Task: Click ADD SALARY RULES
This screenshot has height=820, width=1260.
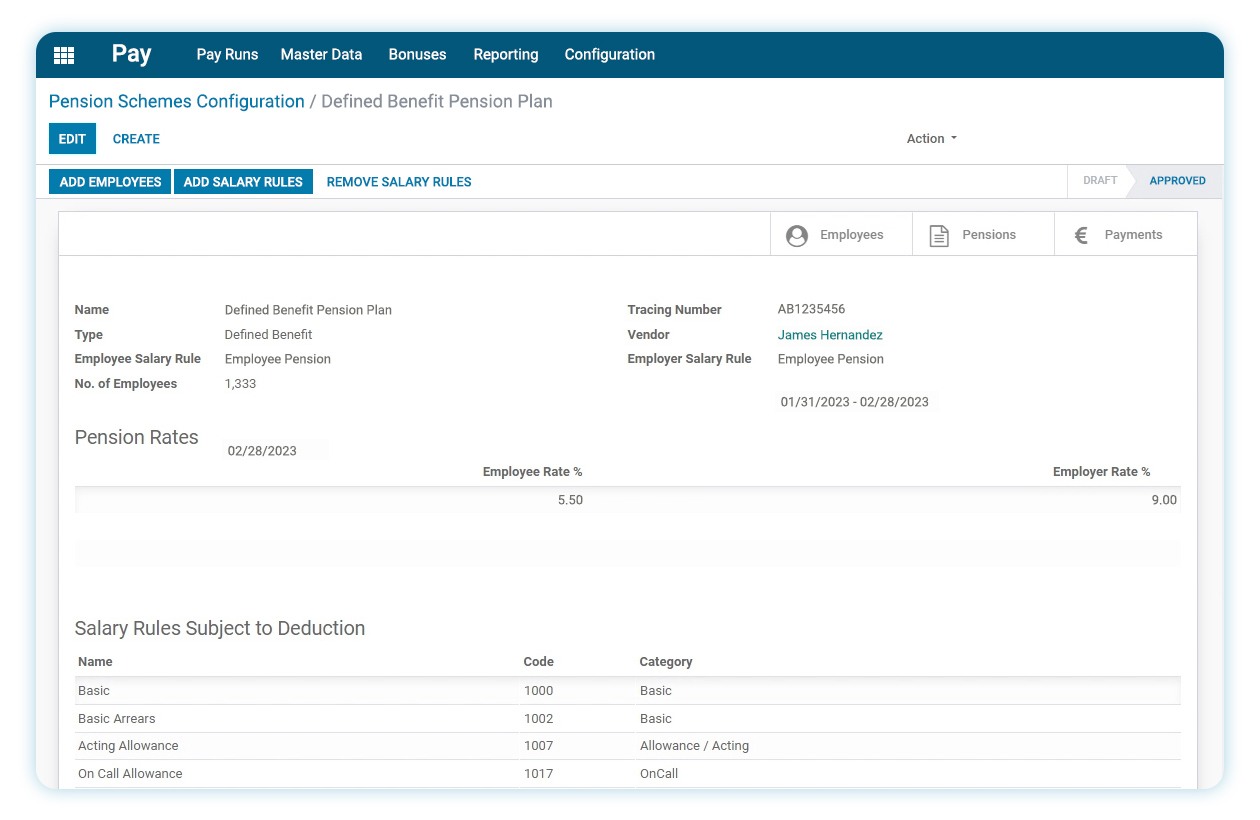Action: pyautogui.click(x=243, y=181)
